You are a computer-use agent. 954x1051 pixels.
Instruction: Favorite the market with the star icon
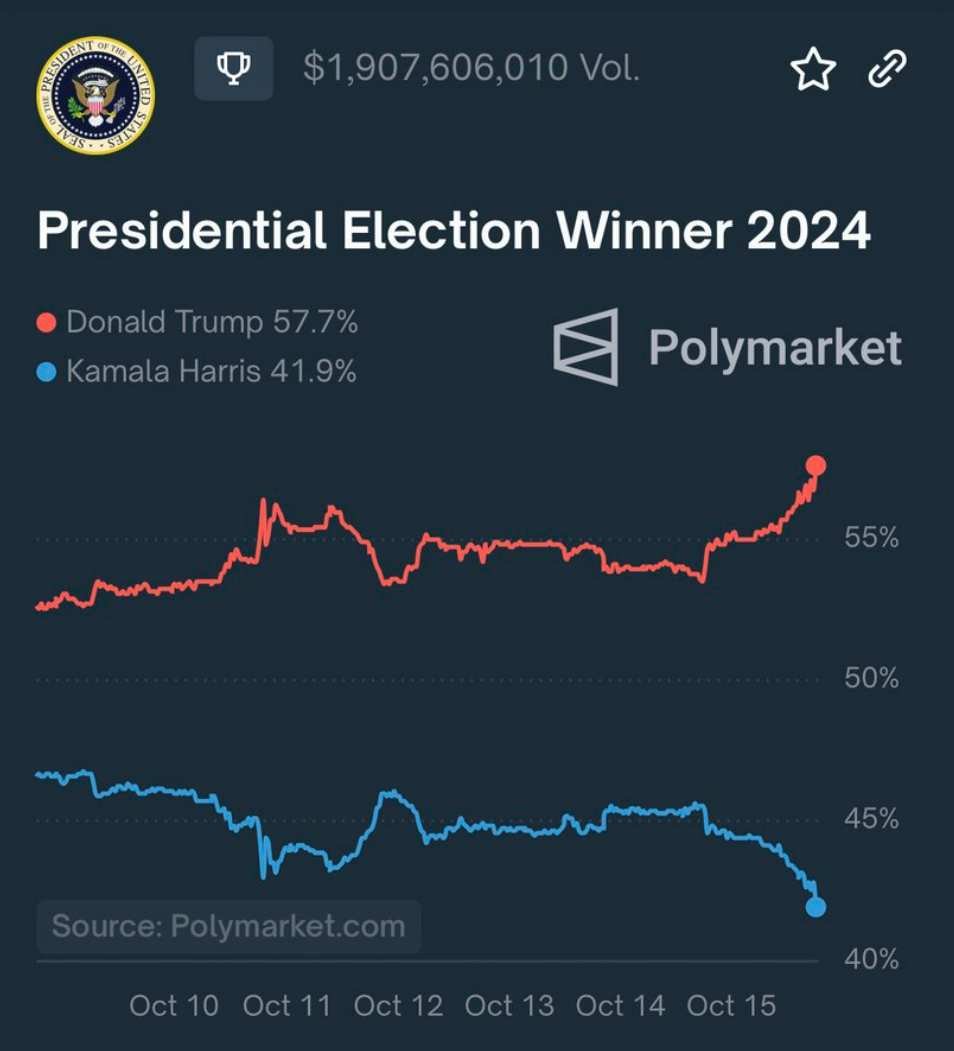813,68
